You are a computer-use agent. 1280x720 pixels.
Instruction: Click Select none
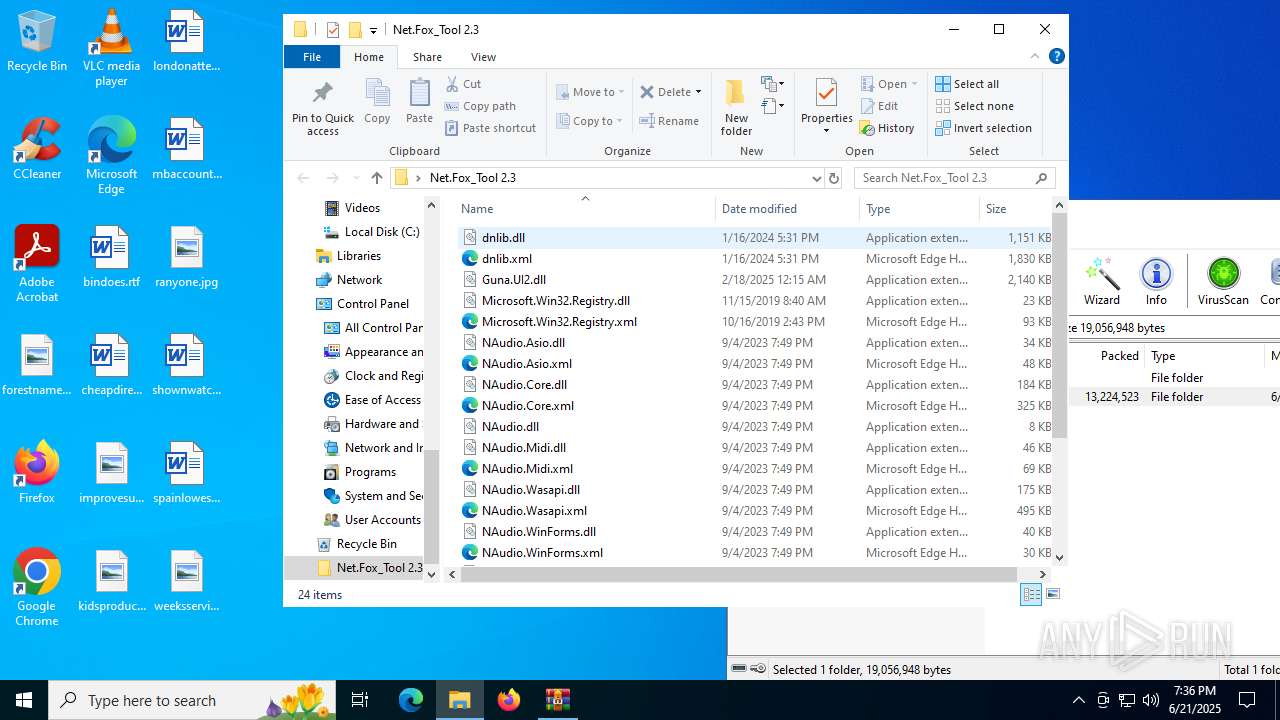pyautogui.click(x=975, y=106)
